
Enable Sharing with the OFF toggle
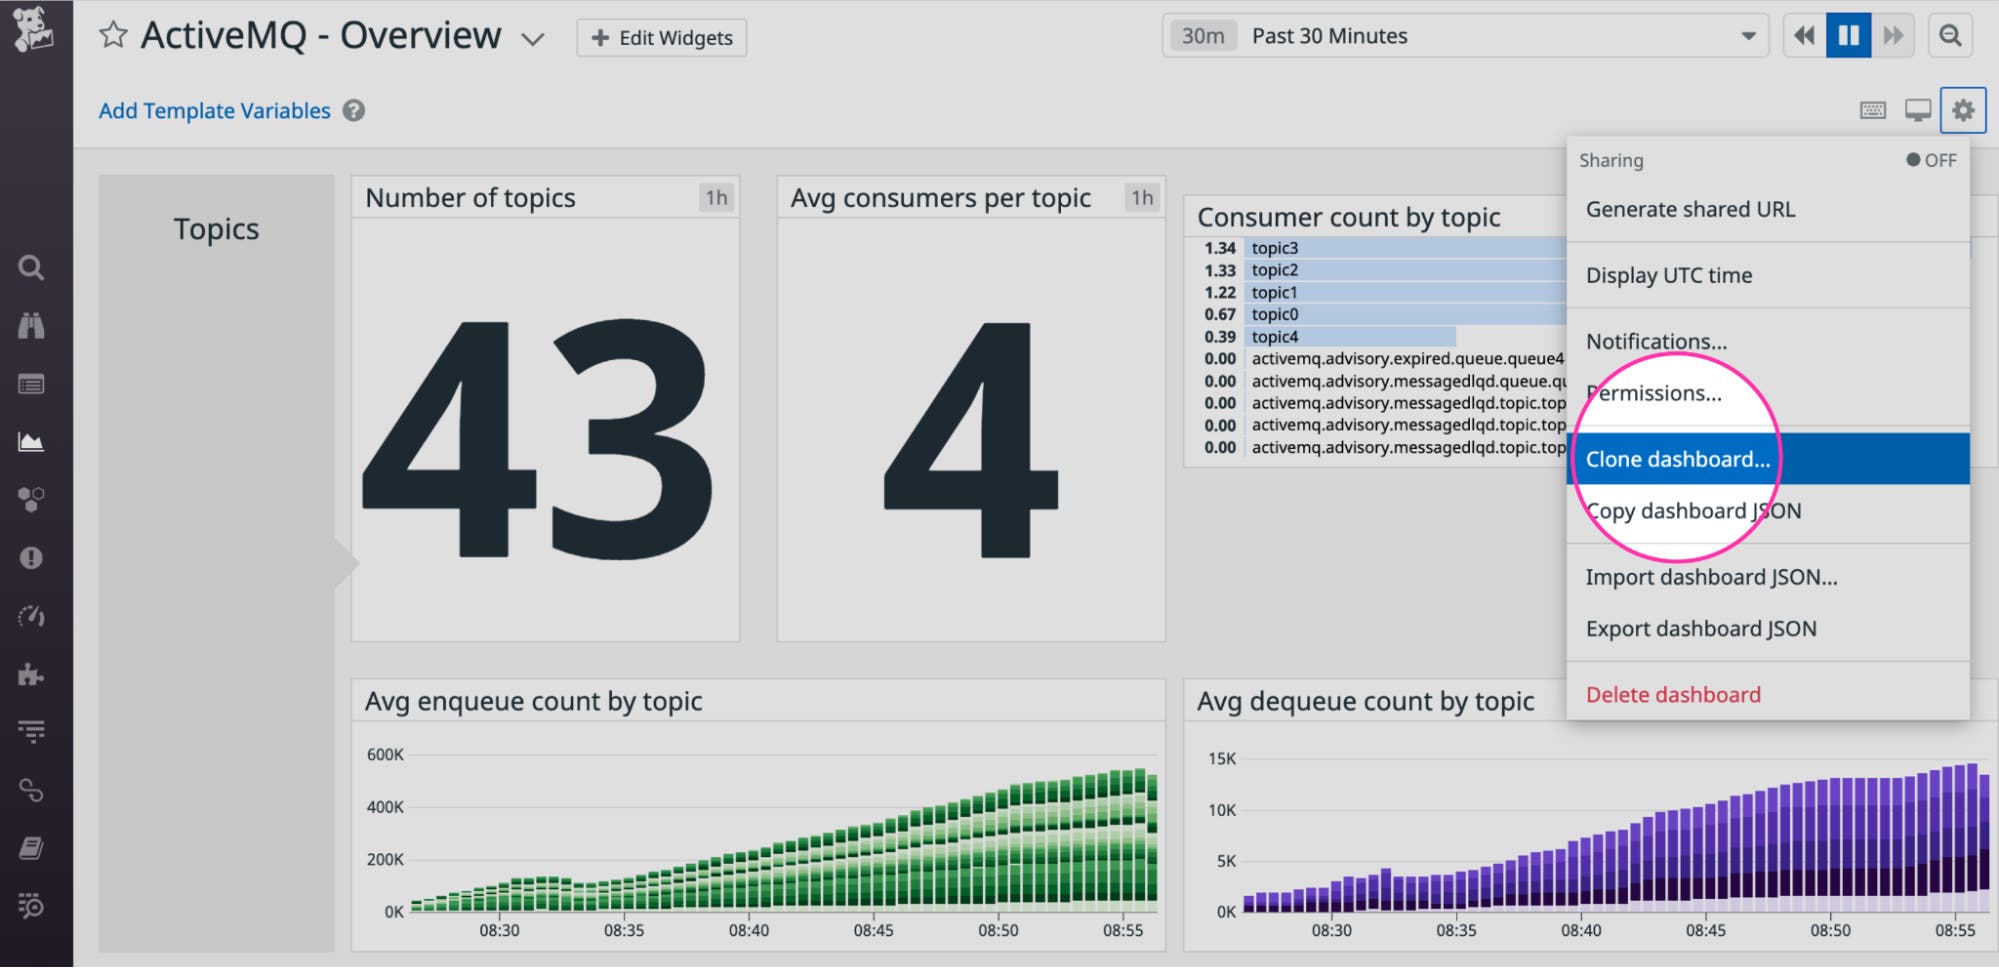tap(1932, 159)
